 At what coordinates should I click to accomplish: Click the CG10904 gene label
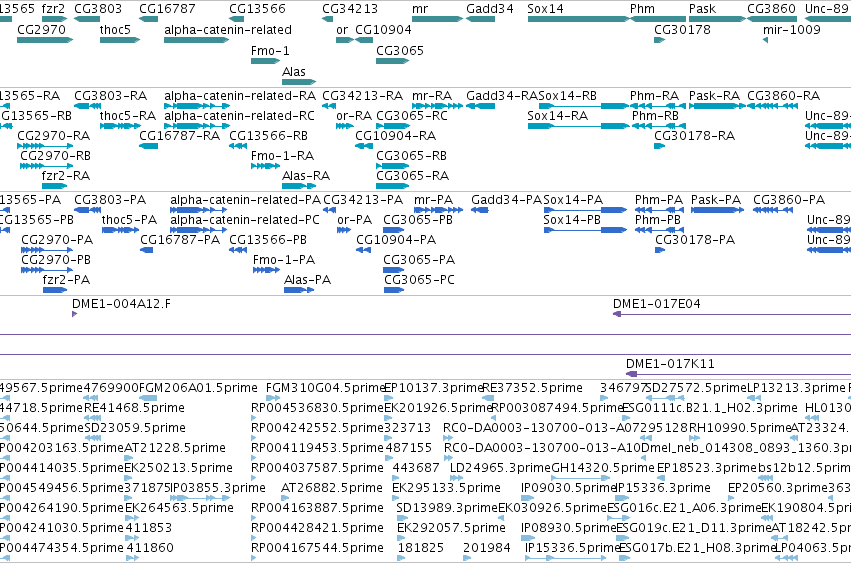[383, 30]
